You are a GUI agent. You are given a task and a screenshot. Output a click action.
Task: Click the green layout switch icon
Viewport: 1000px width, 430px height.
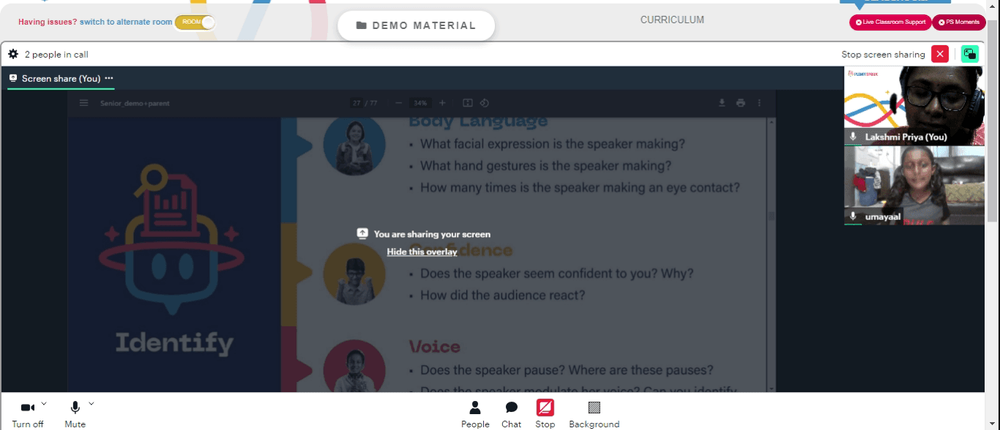point(969,54)
